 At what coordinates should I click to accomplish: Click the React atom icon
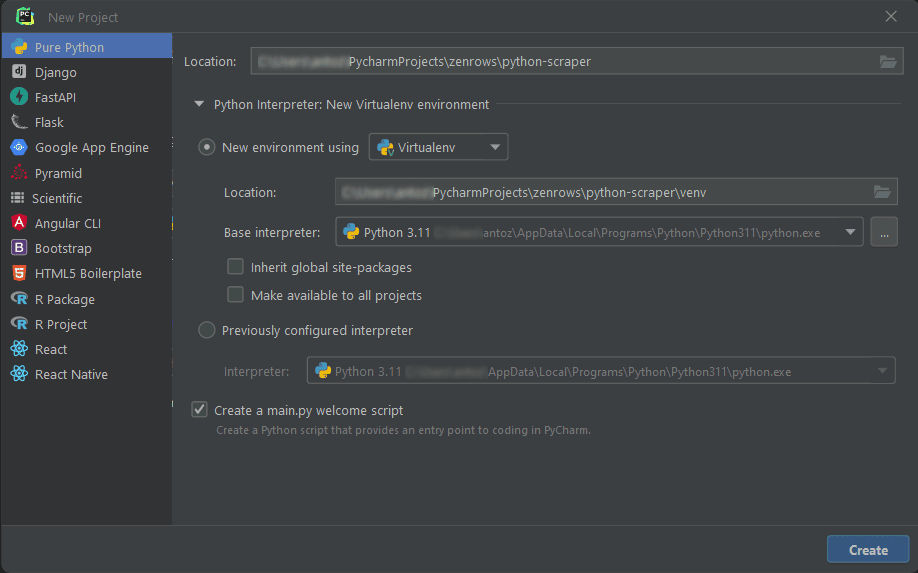19,349
